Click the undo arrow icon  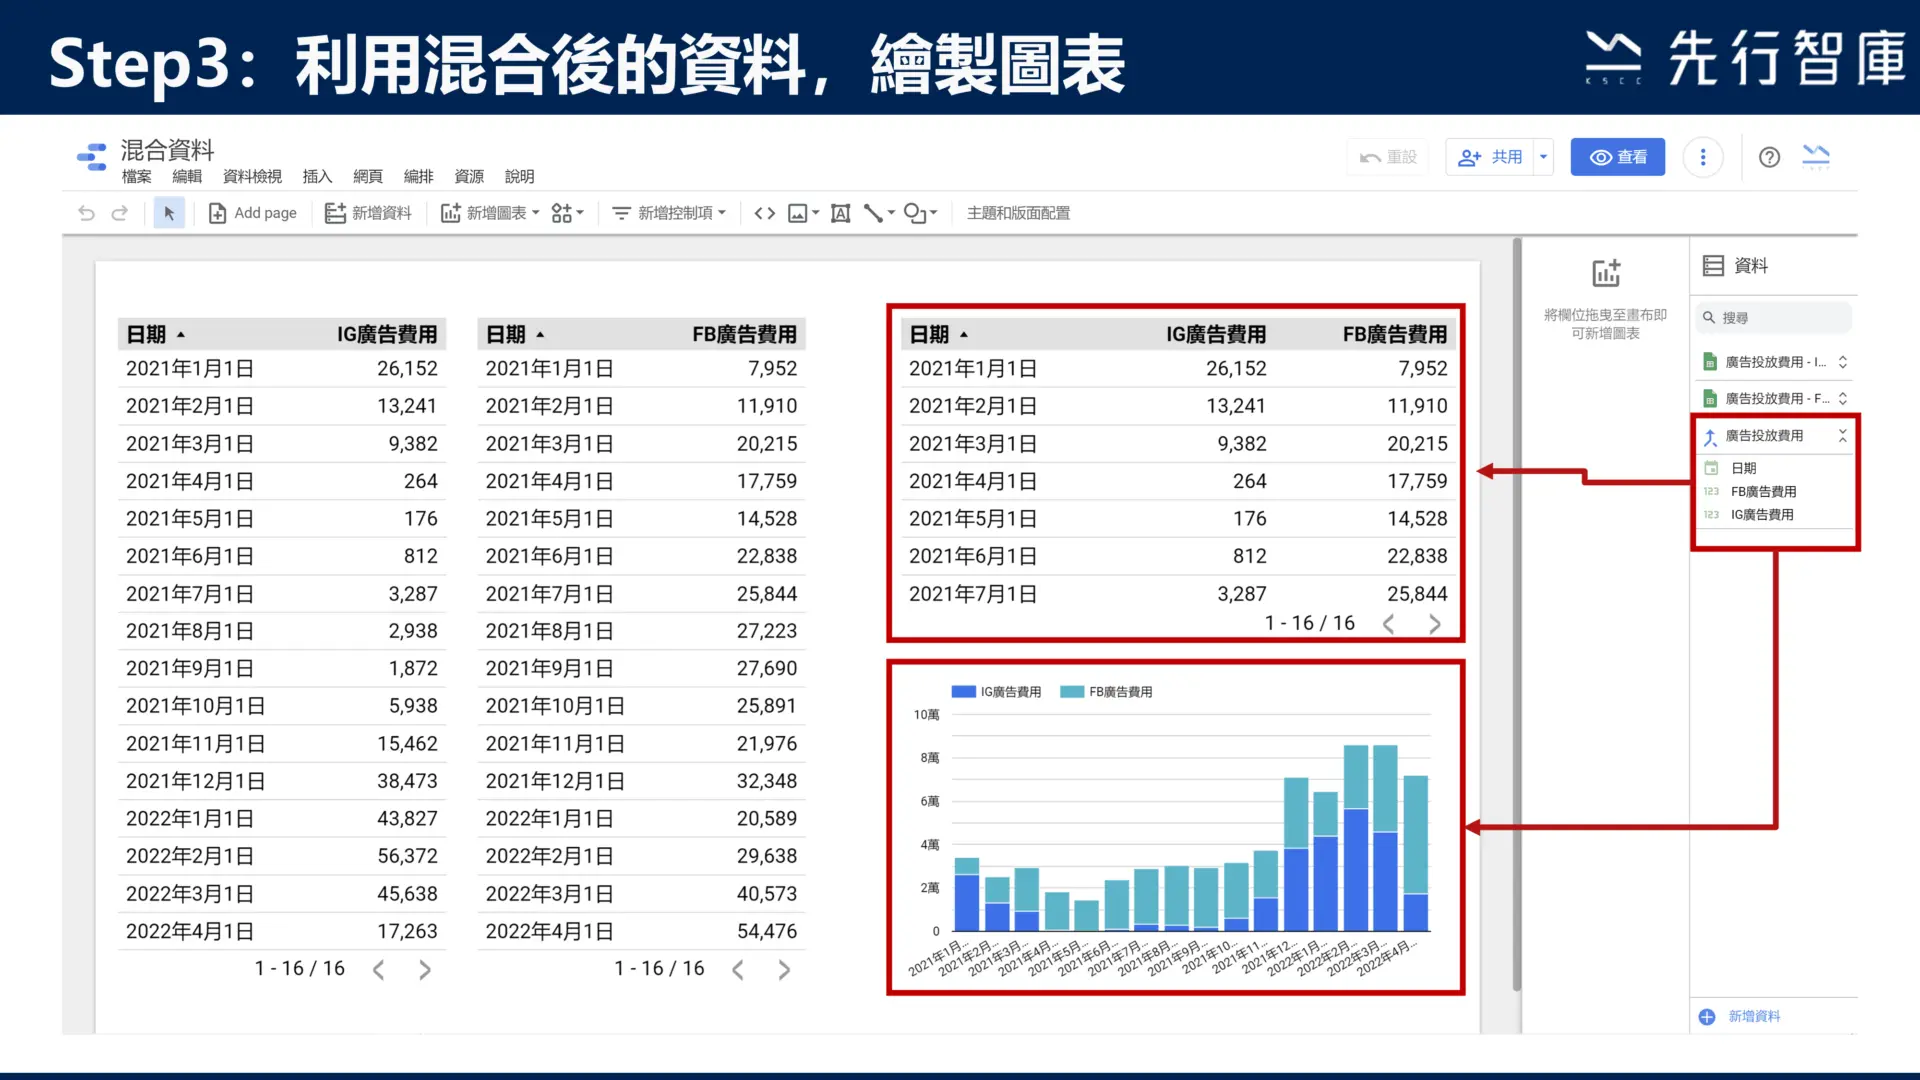pyautogui.click(x=86, y=213)
